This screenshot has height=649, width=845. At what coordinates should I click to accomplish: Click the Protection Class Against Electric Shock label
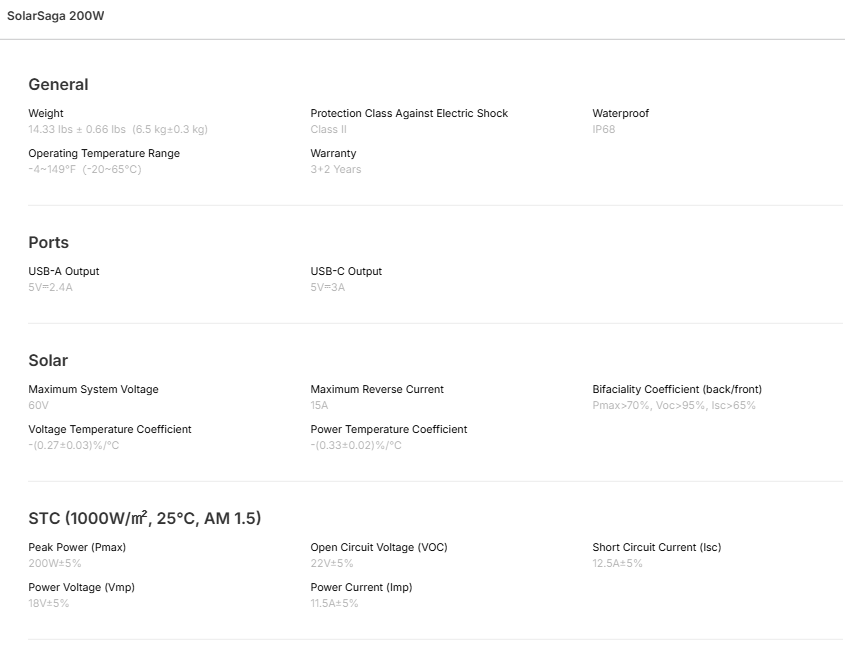409,113
